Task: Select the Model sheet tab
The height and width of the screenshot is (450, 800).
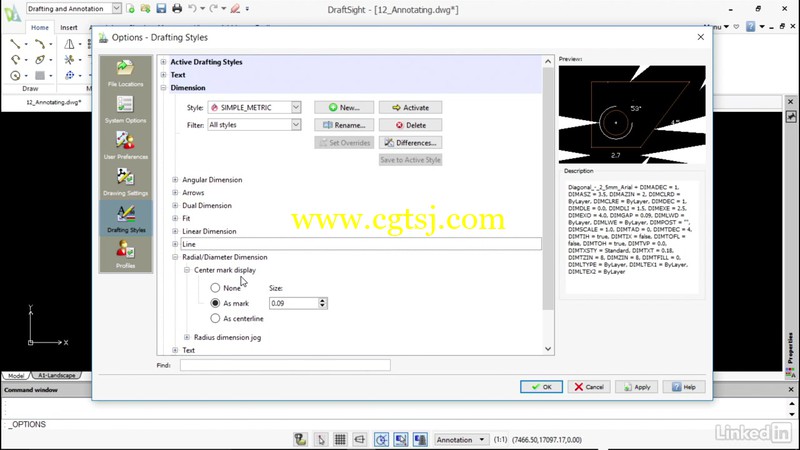Action: pyautogui.click(x=16, y=376)
